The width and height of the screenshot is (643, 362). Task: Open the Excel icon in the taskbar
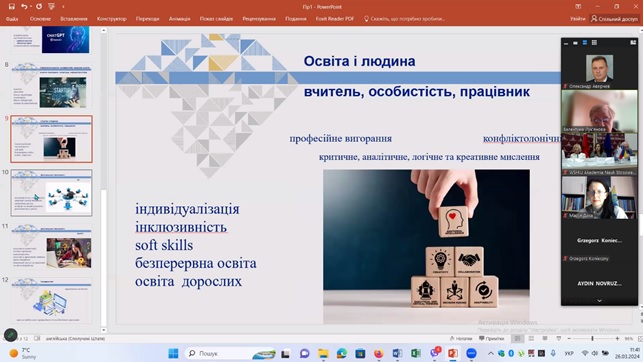(x=415, y=353)
